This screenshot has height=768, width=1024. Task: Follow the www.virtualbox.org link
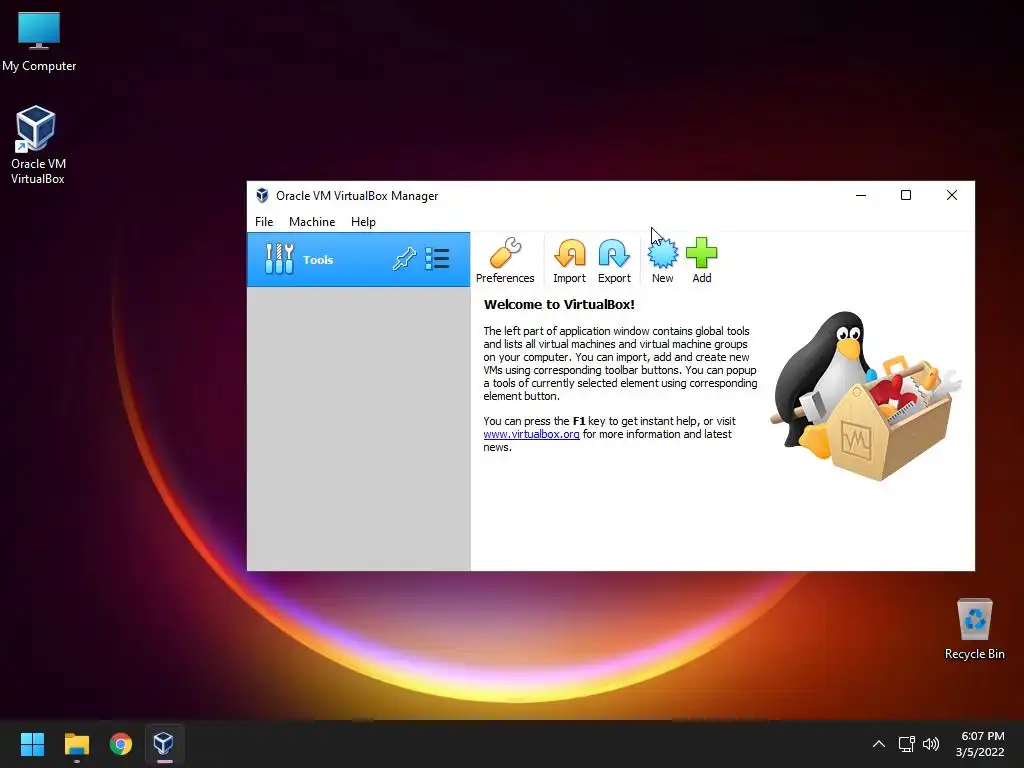coord(531,434)
